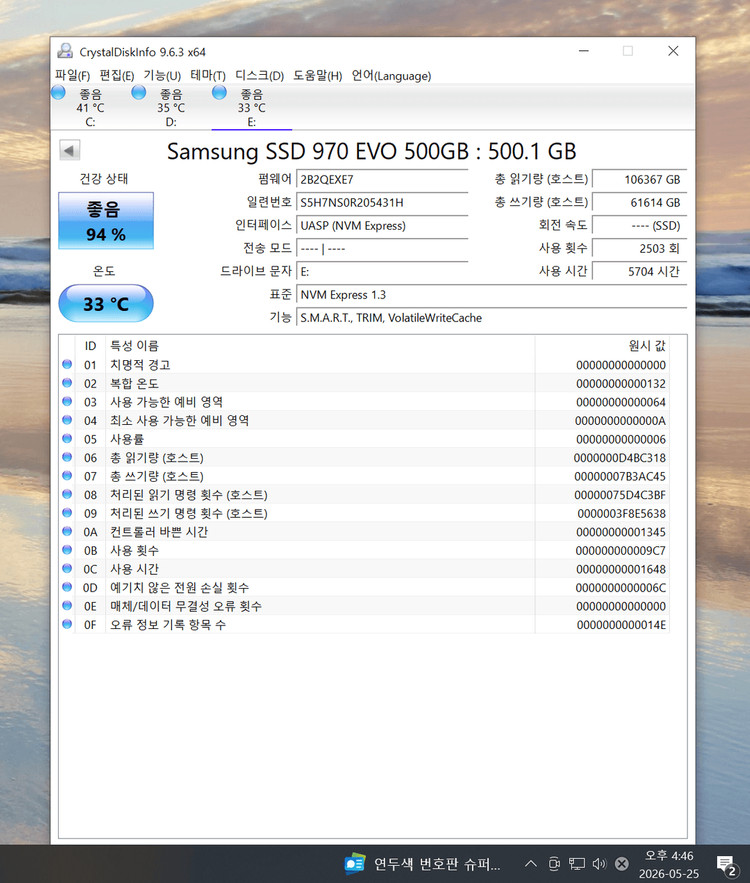Screen dimensions: 750x883
Task: Select SMART row 02 복합 온도
Action: tap(364, 383)
